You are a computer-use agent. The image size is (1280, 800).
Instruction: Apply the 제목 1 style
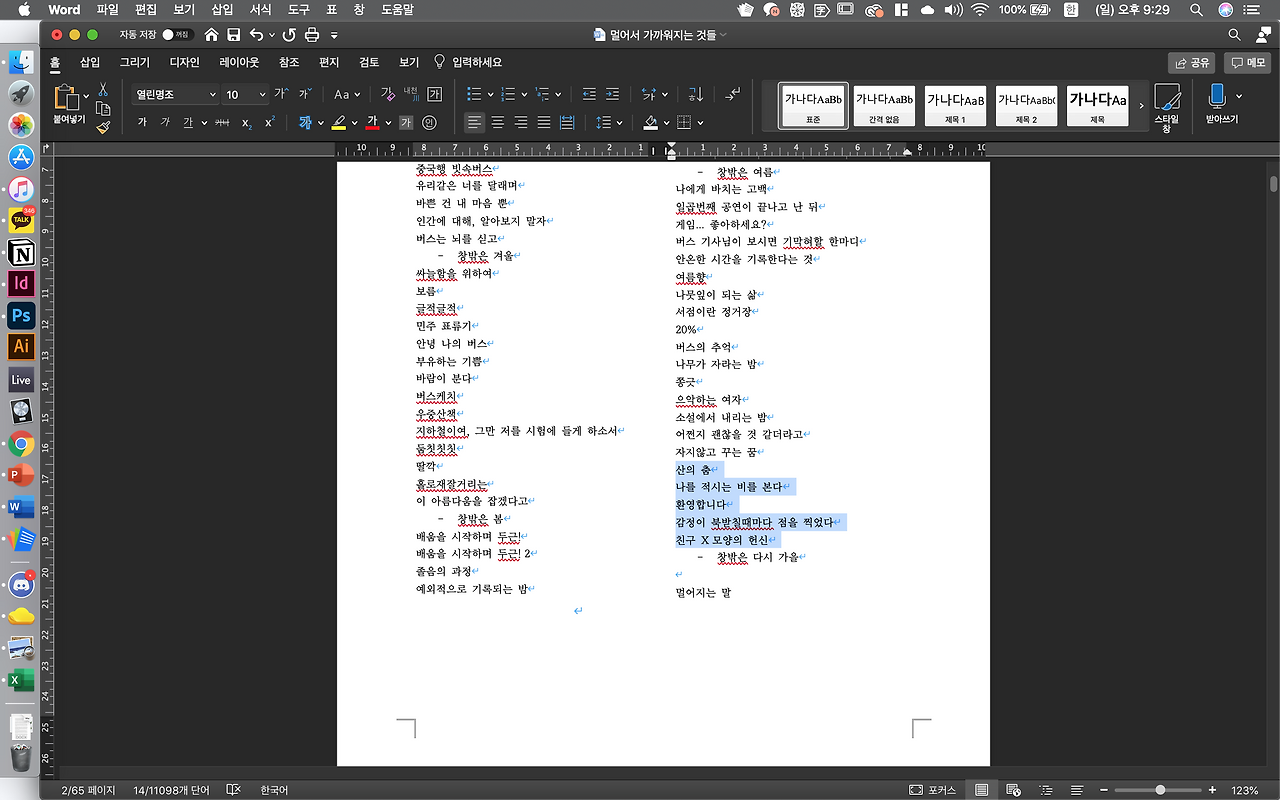tap(955, 104)
